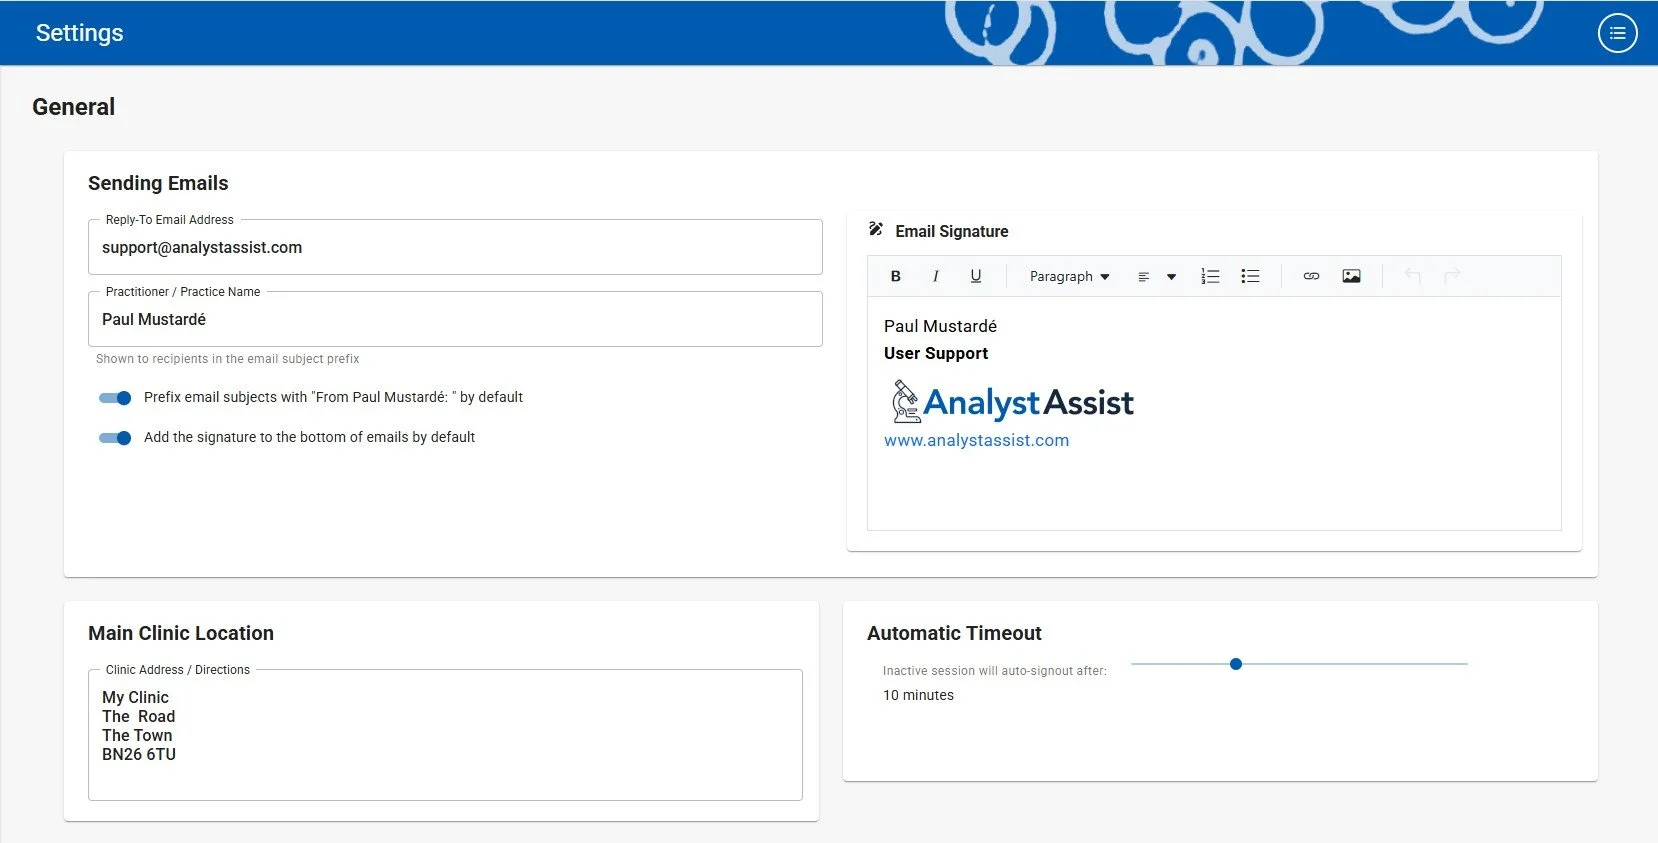Toggle bold formatting in signature editor
The image size is (1658, 843).
point(896,276)
